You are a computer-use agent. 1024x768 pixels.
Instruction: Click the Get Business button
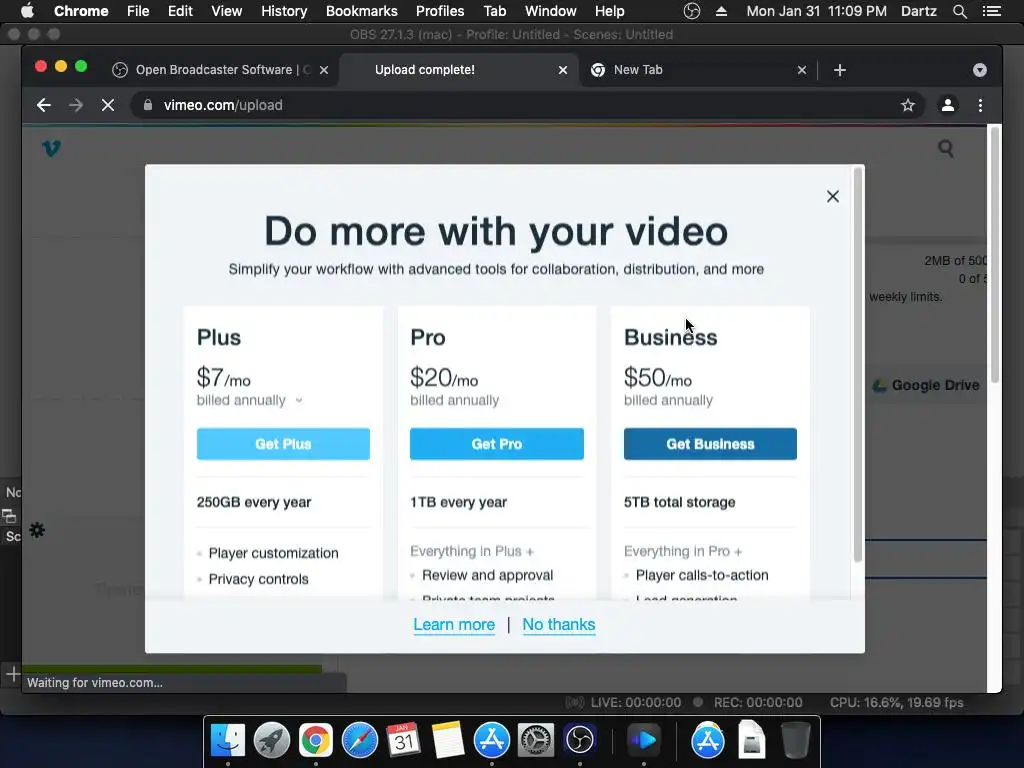pyautogui.click(x=710, y=444)
